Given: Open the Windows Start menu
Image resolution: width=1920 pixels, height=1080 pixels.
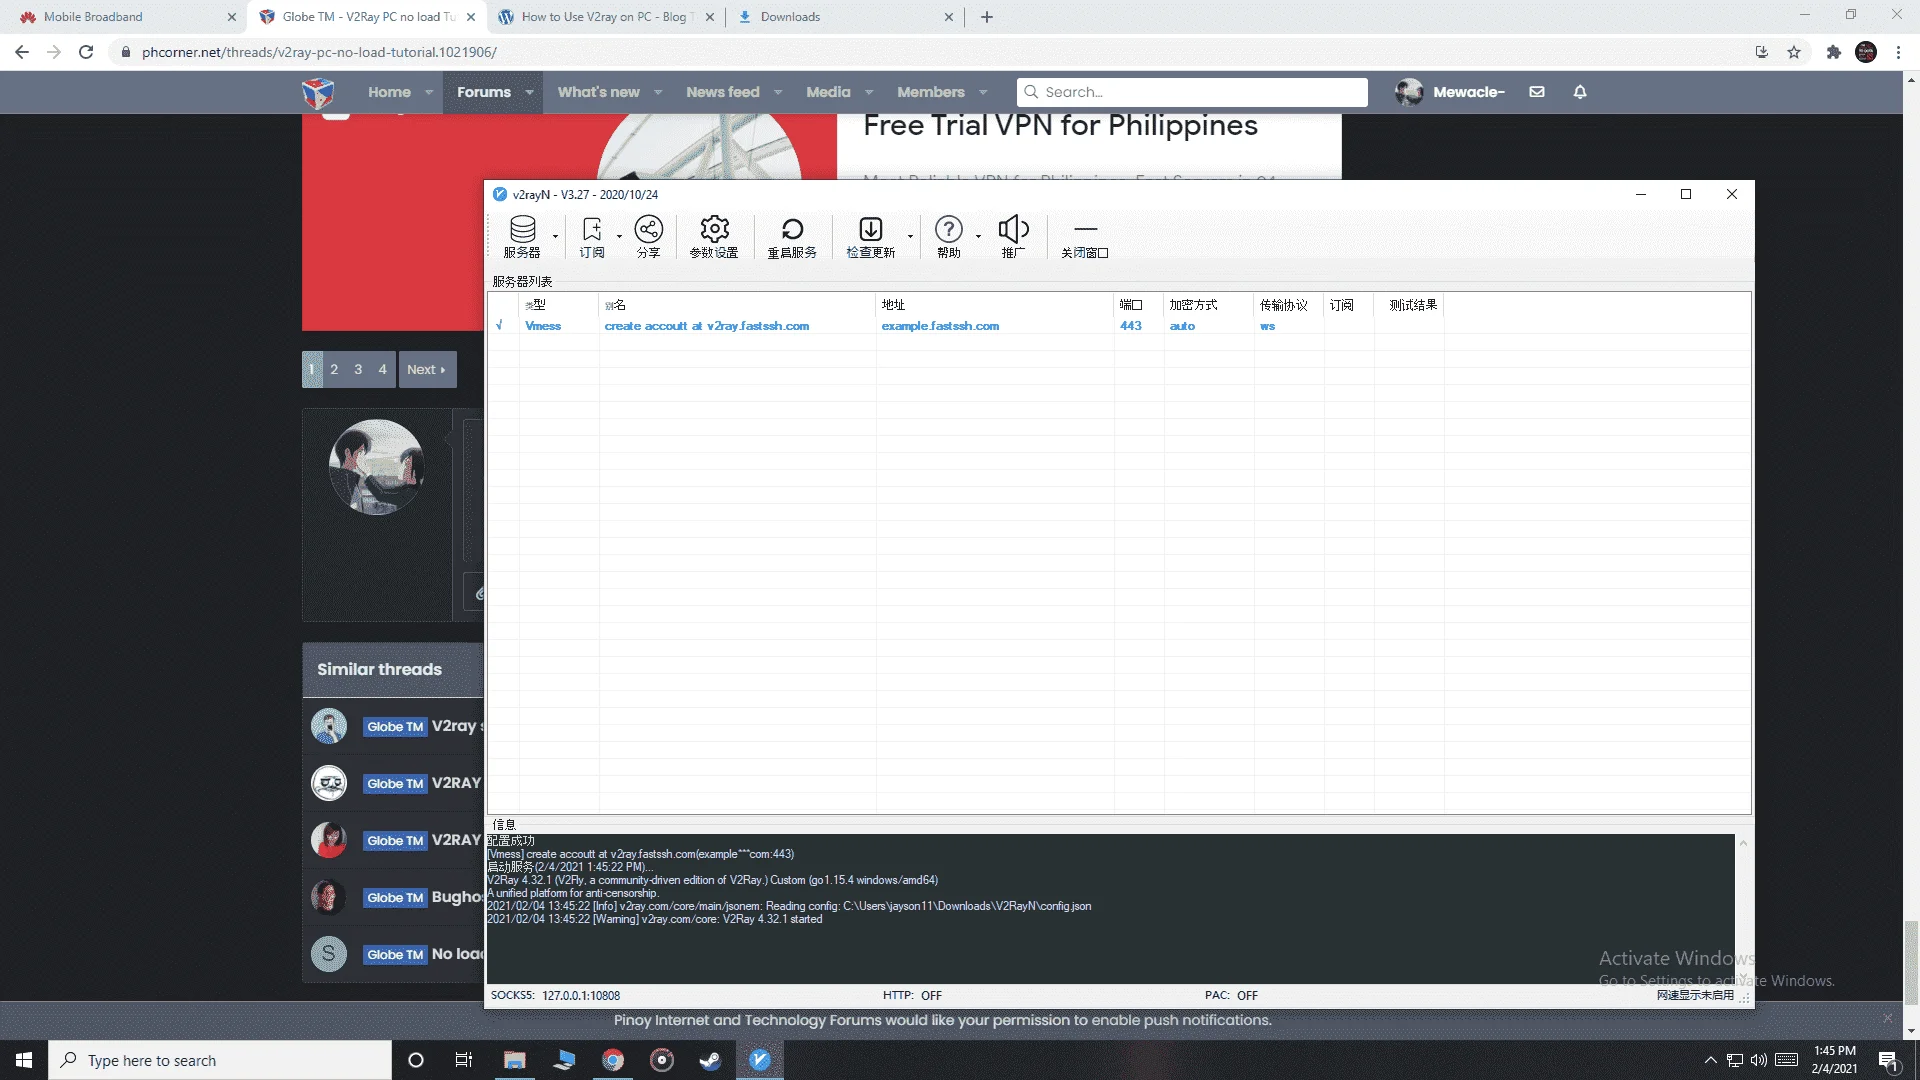Looking at the screenshot, I should (24, 1060).
